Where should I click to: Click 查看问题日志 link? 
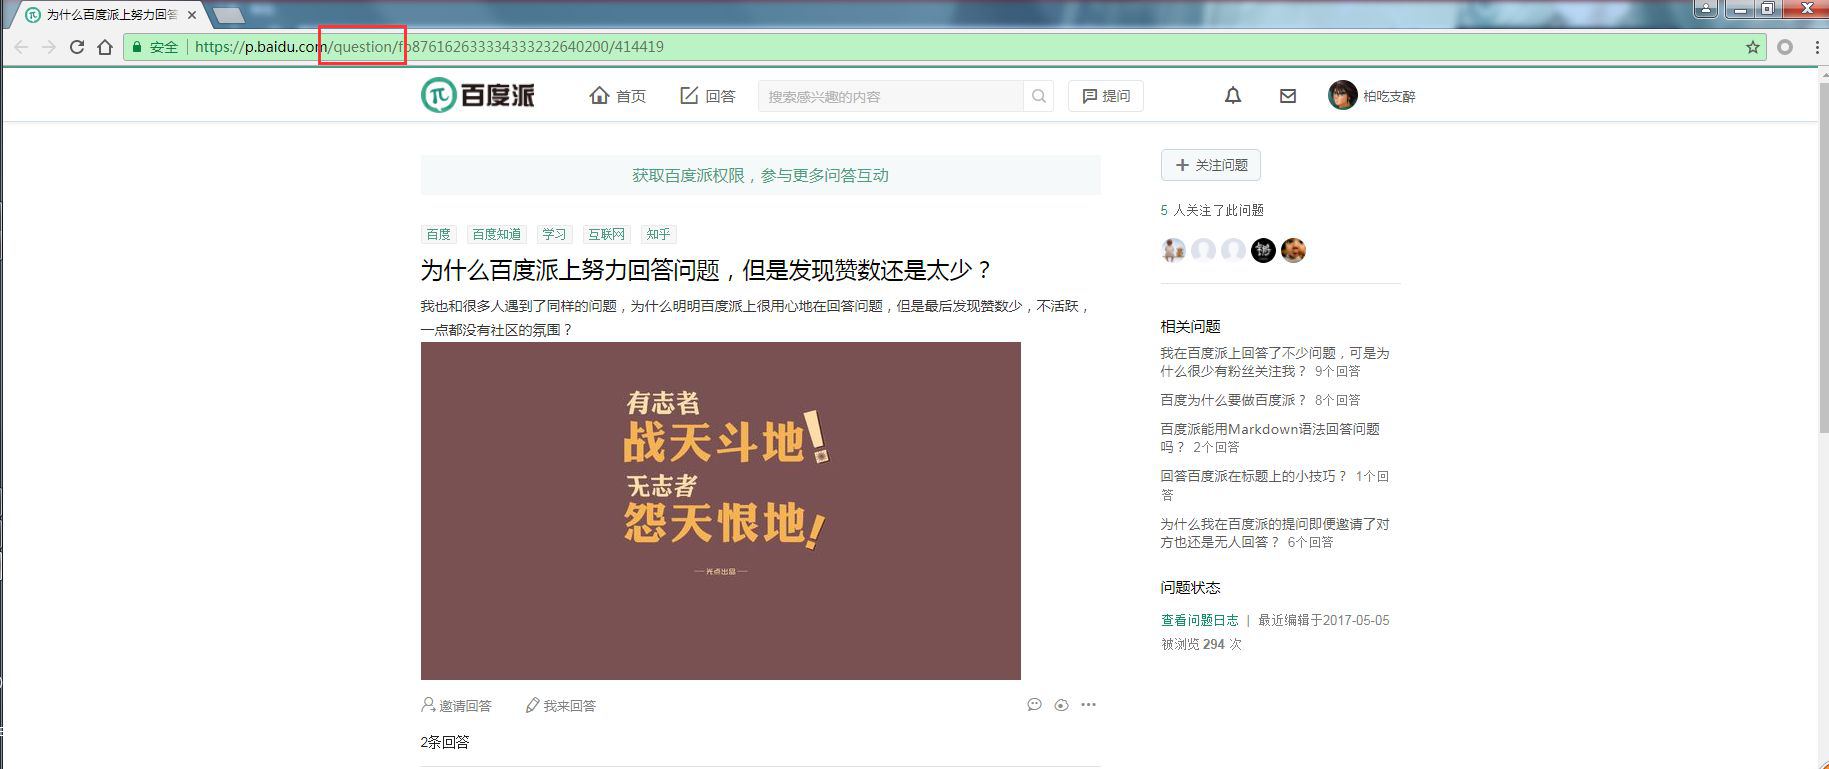[1199, 620]
